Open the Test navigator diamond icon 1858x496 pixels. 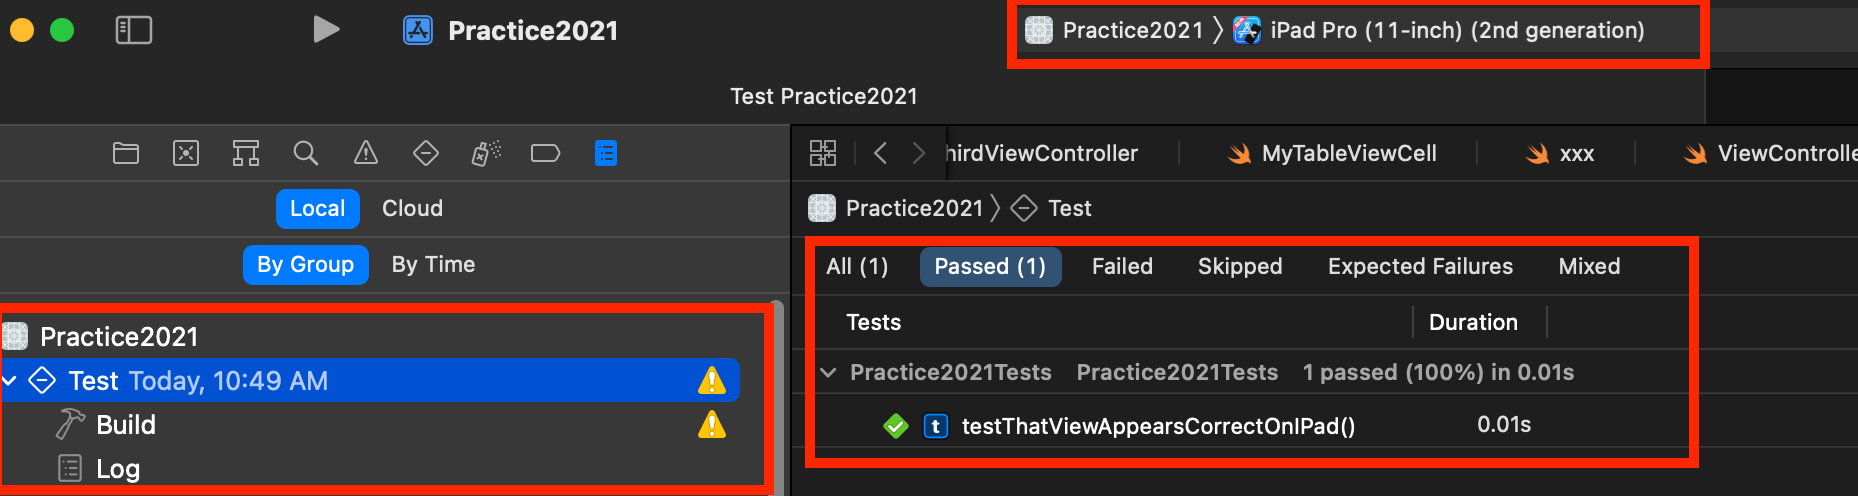click(426, 153)
